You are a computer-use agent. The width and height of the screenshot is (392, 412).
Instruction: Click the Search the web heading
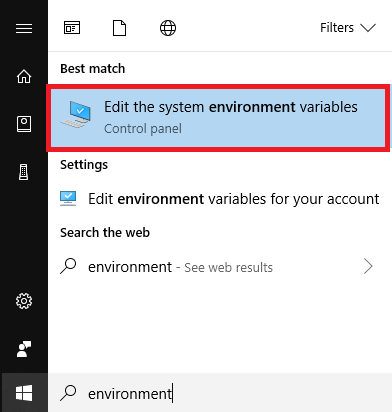point(105,233)
